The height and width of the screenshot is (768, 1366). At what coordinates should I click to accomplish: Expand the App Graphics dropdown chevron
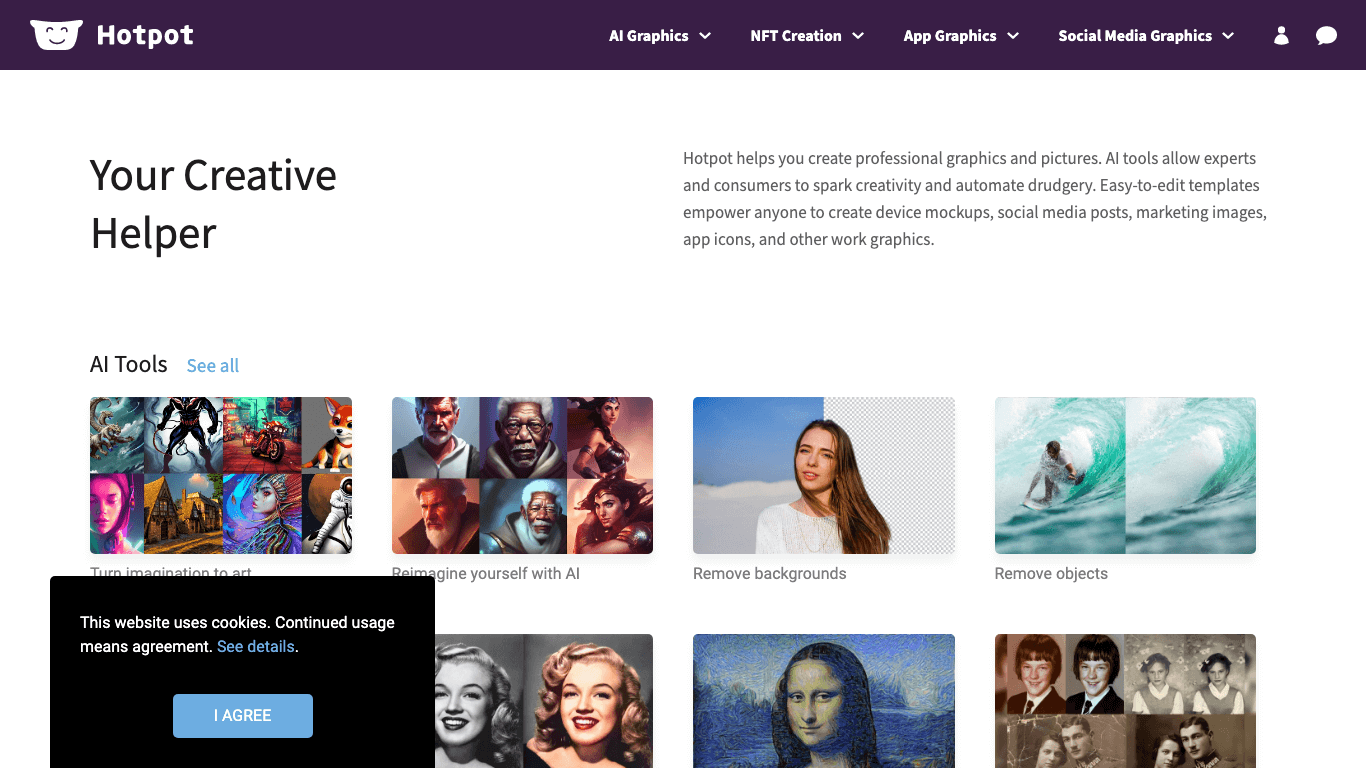[x=1013, y=36]
